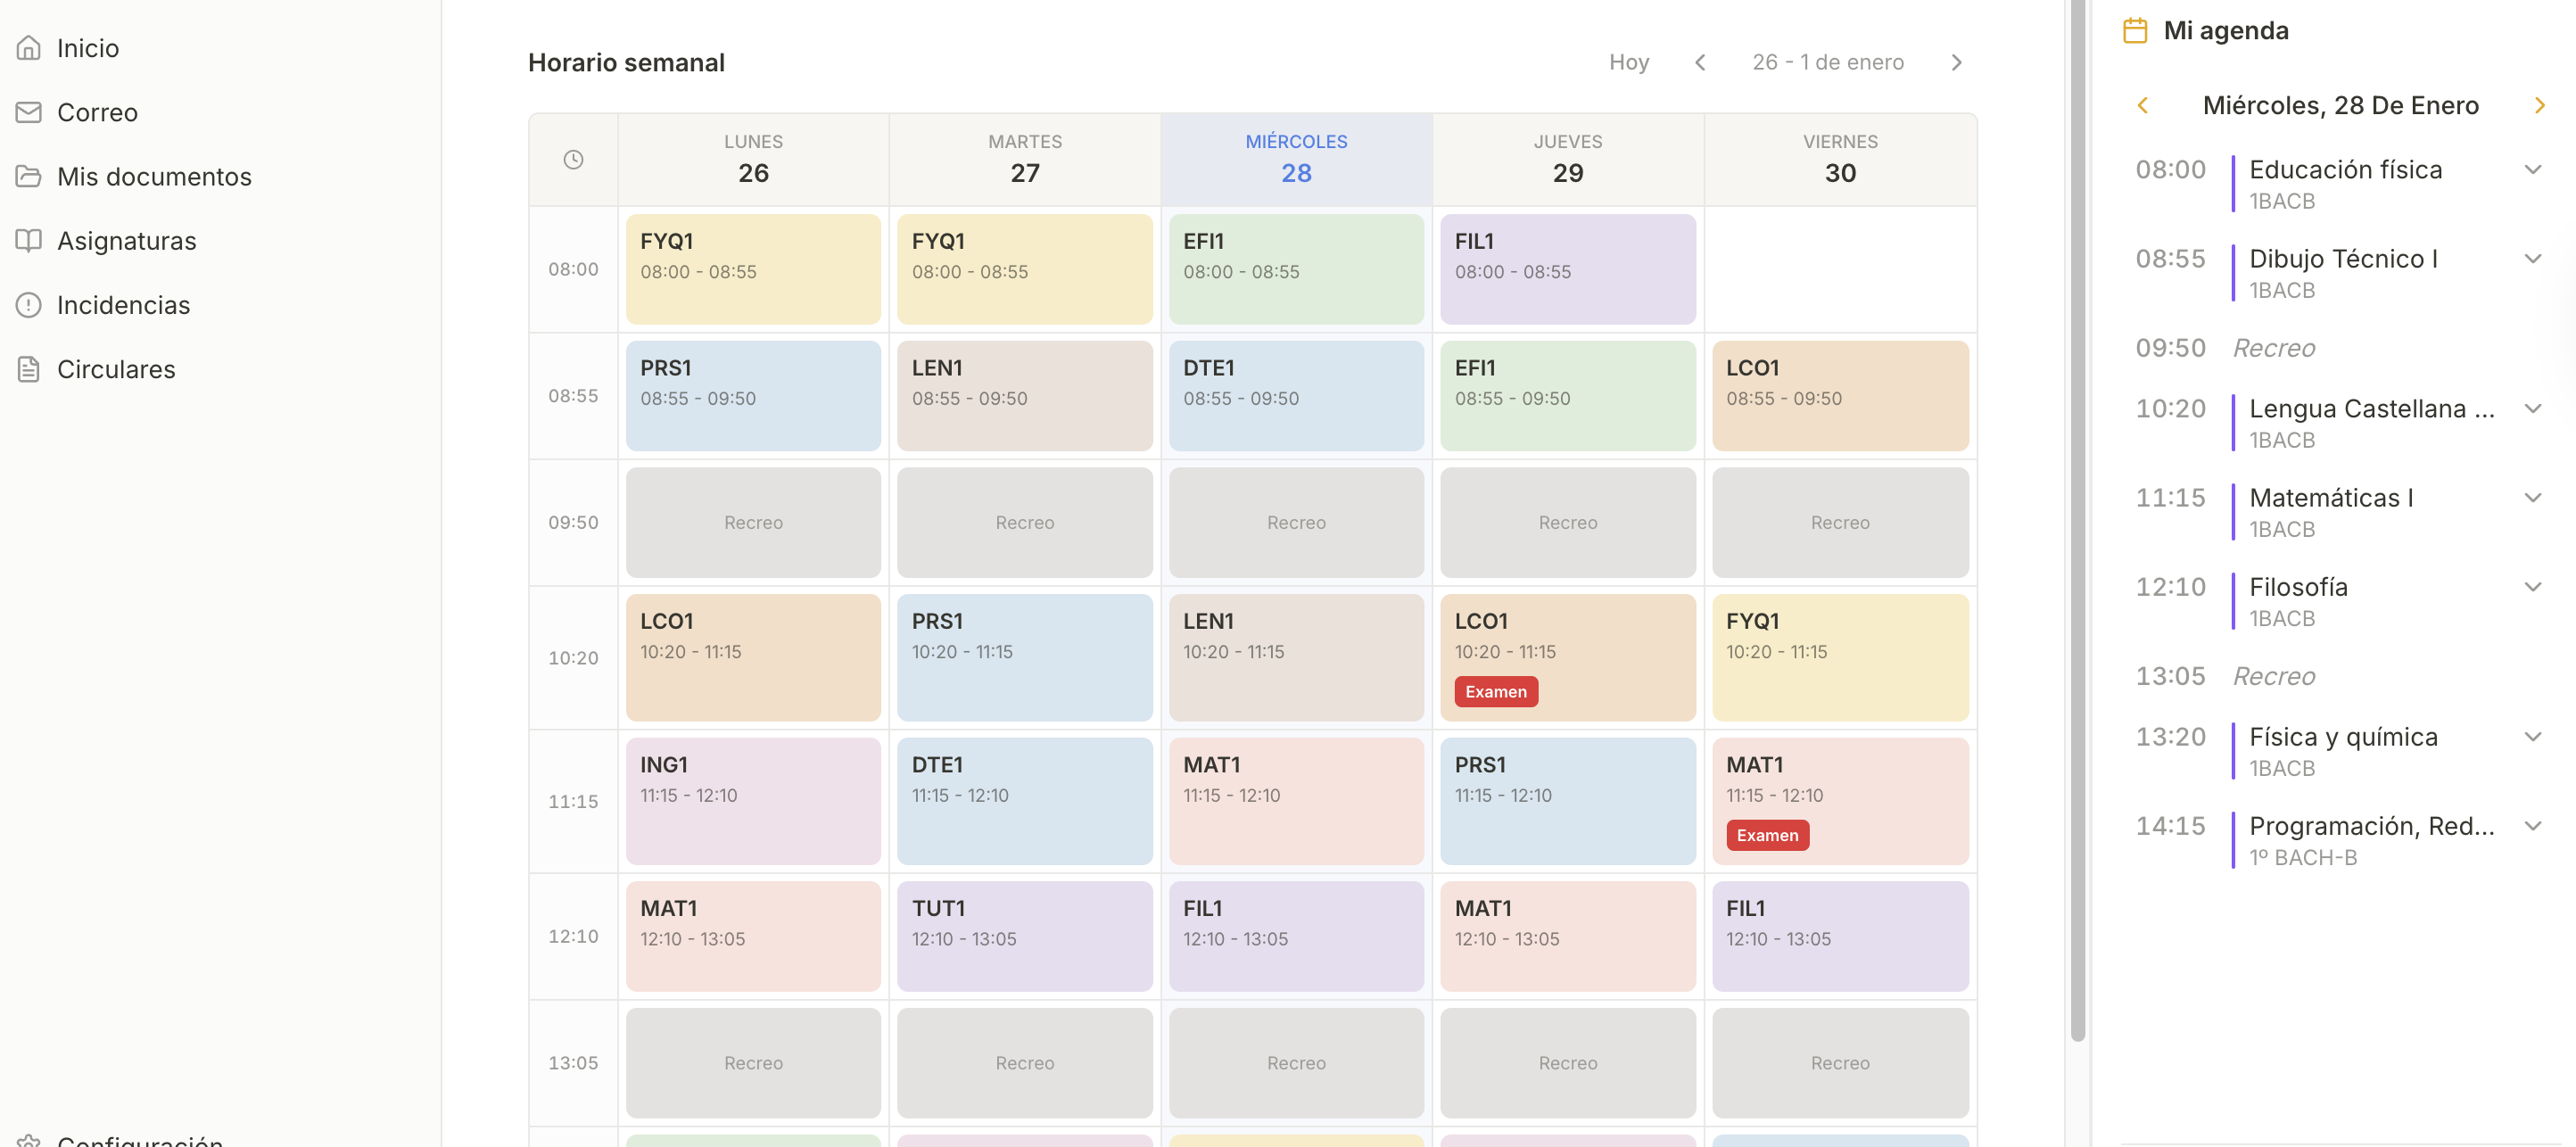Click the Incidencias alert icon
Screen dimensions: 2576x1147
[29, 305]
